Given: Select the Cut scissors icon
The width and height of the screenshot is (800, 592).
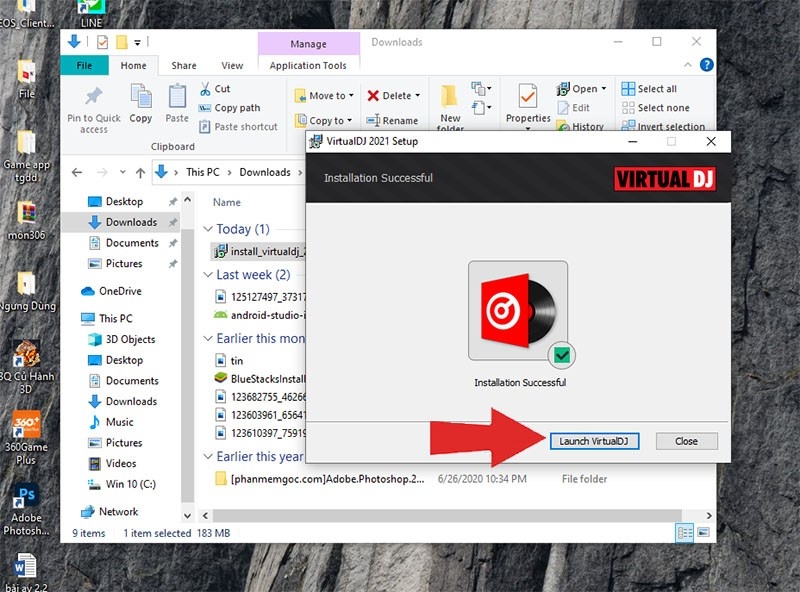Looking at the screenshot, I should (207, 89).
